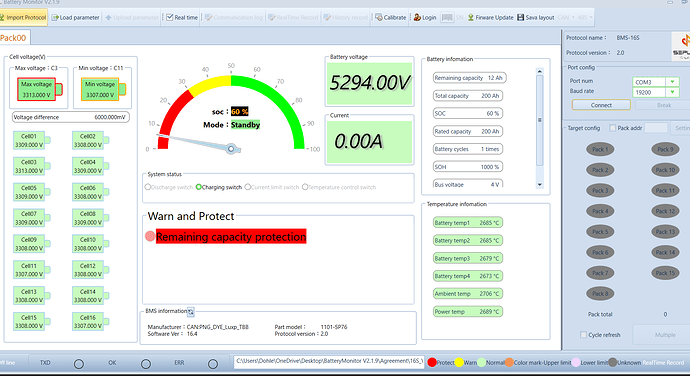Click the ERR status indicator circle
Screen dimensions: 690x376
pos(213,364)
